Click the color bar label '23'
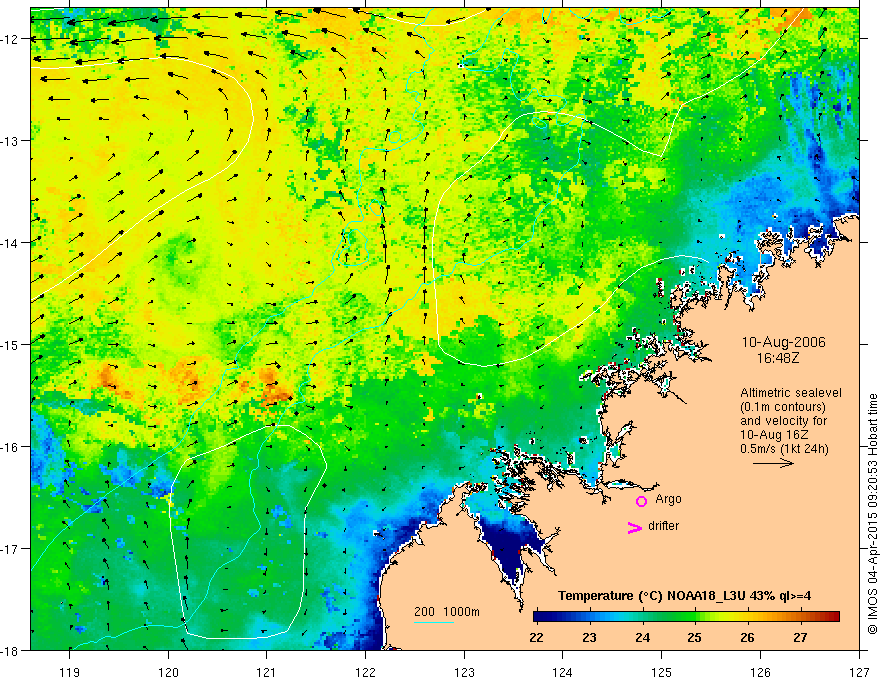This screenshot has height=680, width=880. click(x=589, y=637)
